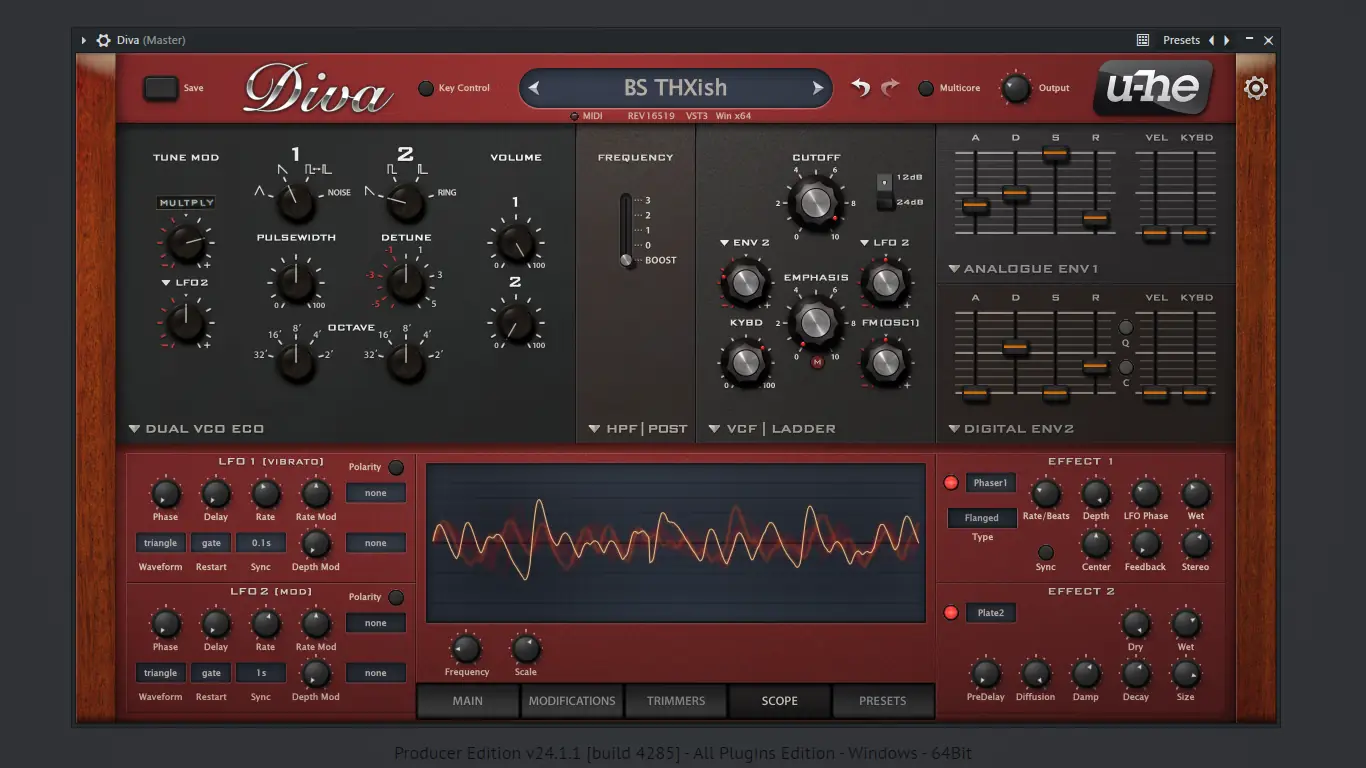Screen dimensions: 1366x768
Task: Click the LFO 1 Sync value 0.1s
Action: coord(261,543)
